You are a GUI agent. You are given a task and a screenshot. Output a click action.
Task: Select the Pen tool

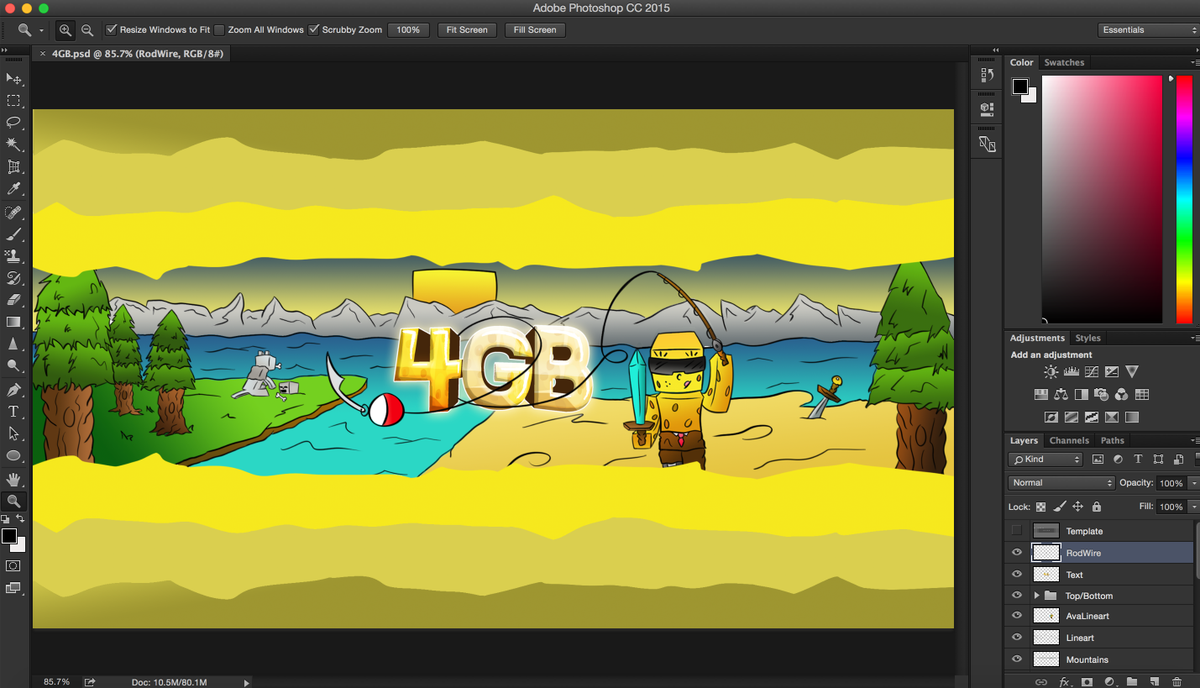14,389
